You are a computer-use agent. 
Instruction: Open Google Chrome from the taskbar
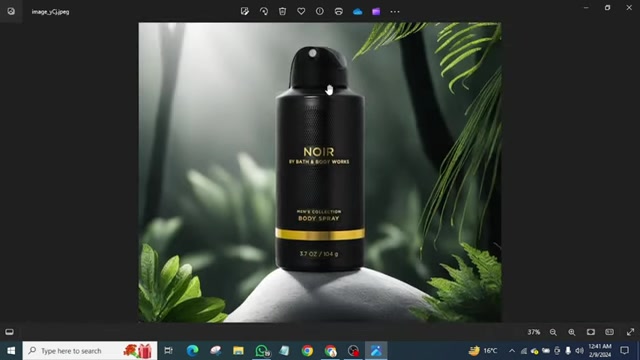click(x=307, y=351)
